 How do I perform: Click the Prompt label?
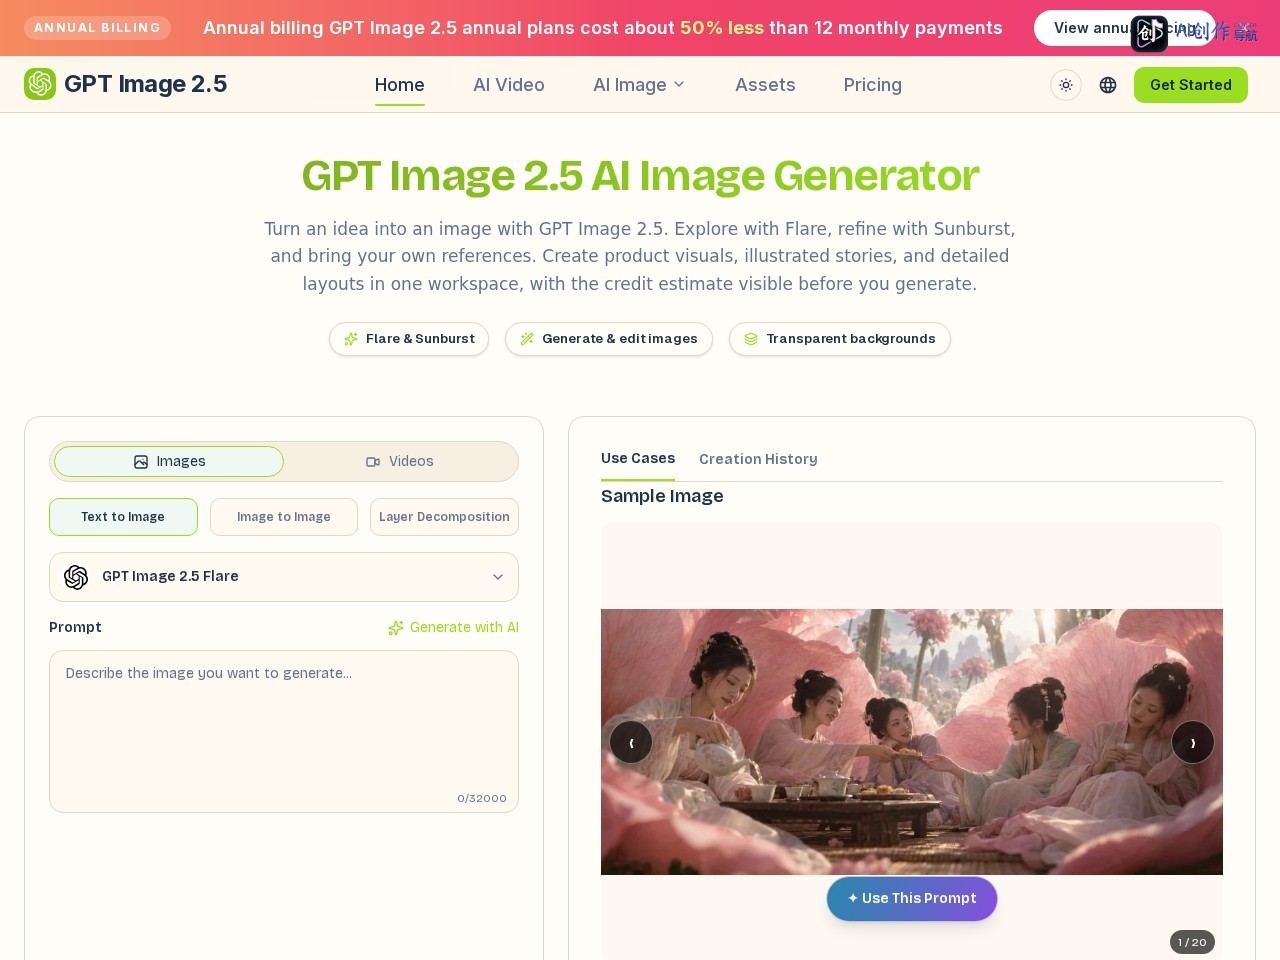(x=75, y=627)
